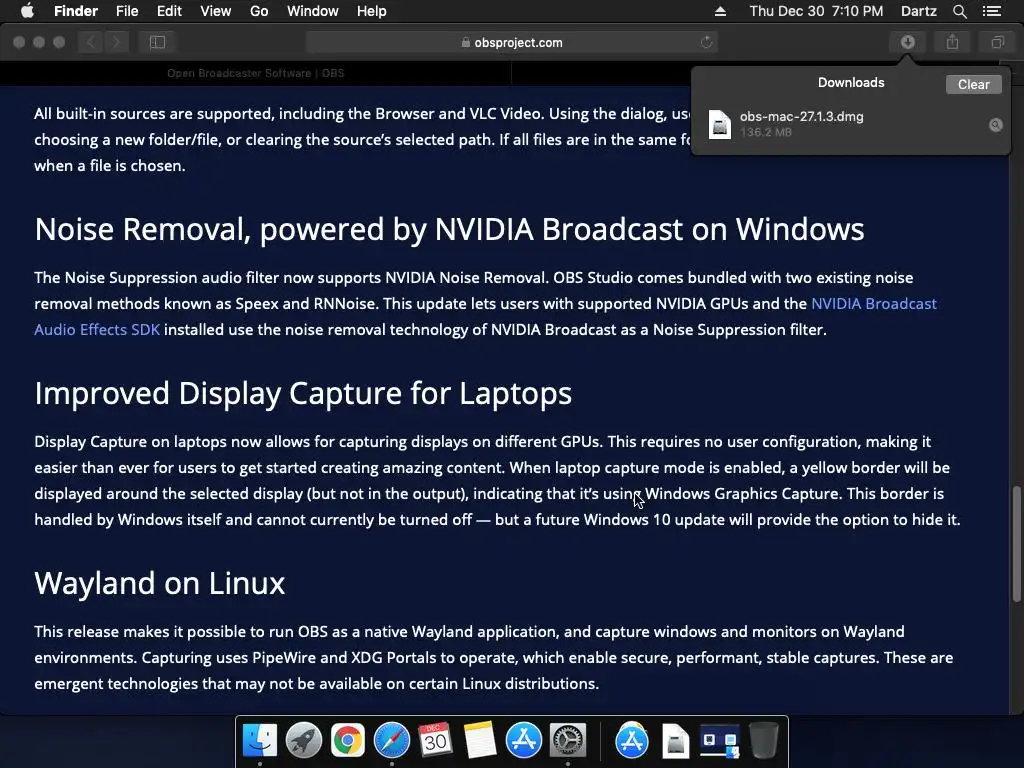Click the date and time in menu bar
1024x768 pixels.
click(816, 11)
